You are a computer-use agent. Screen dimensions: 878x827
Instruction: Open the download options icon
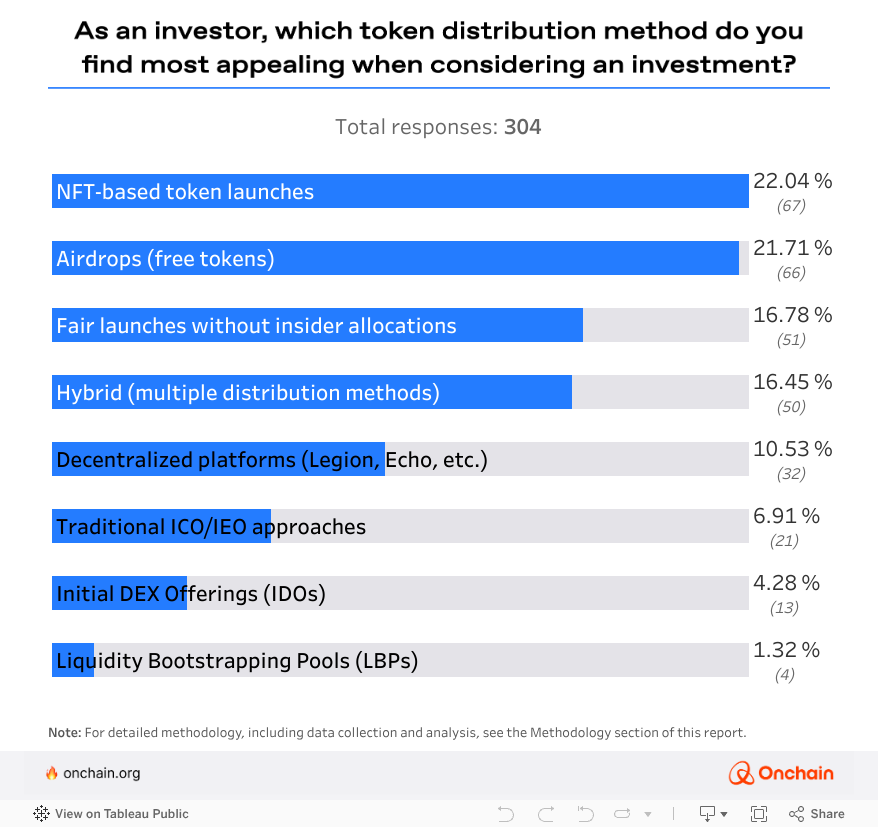(713, 814)
